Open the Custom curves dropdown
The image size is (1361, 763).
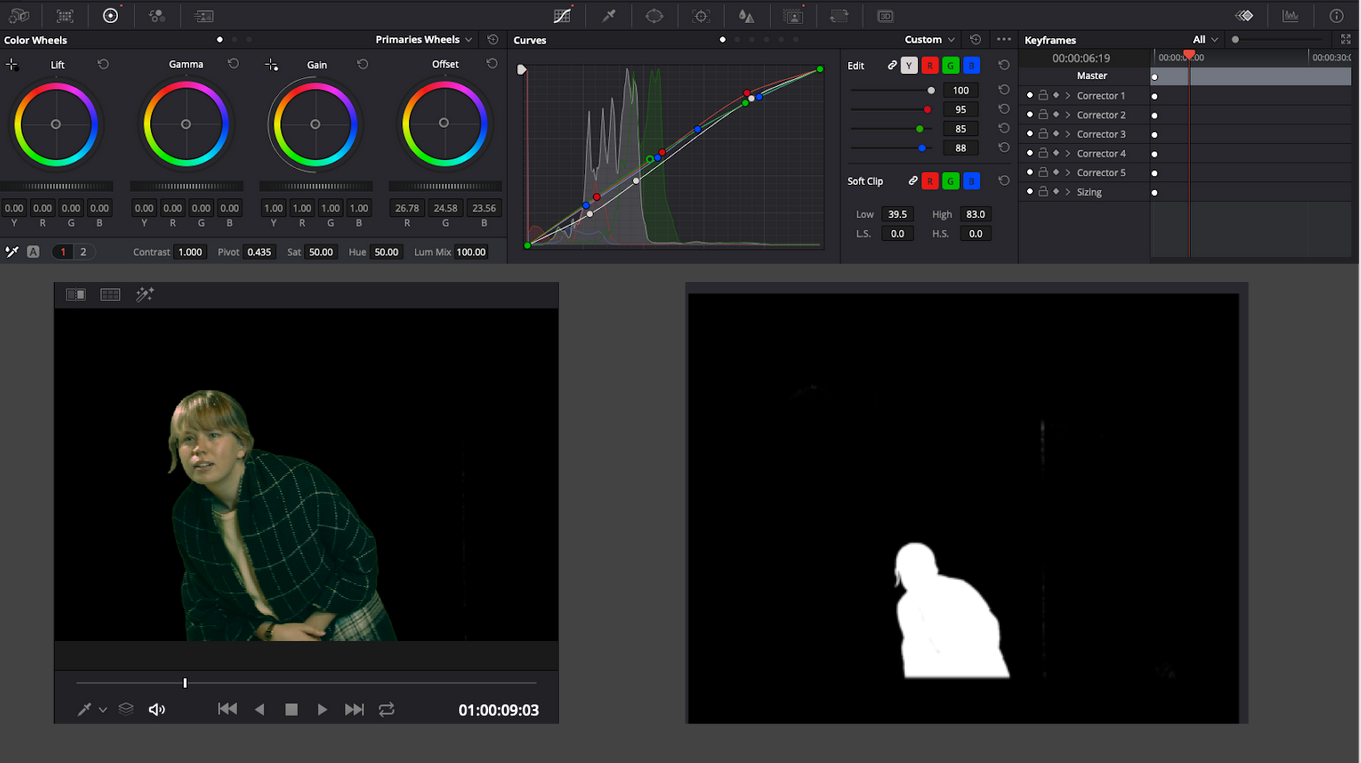[x=930, y=40]
